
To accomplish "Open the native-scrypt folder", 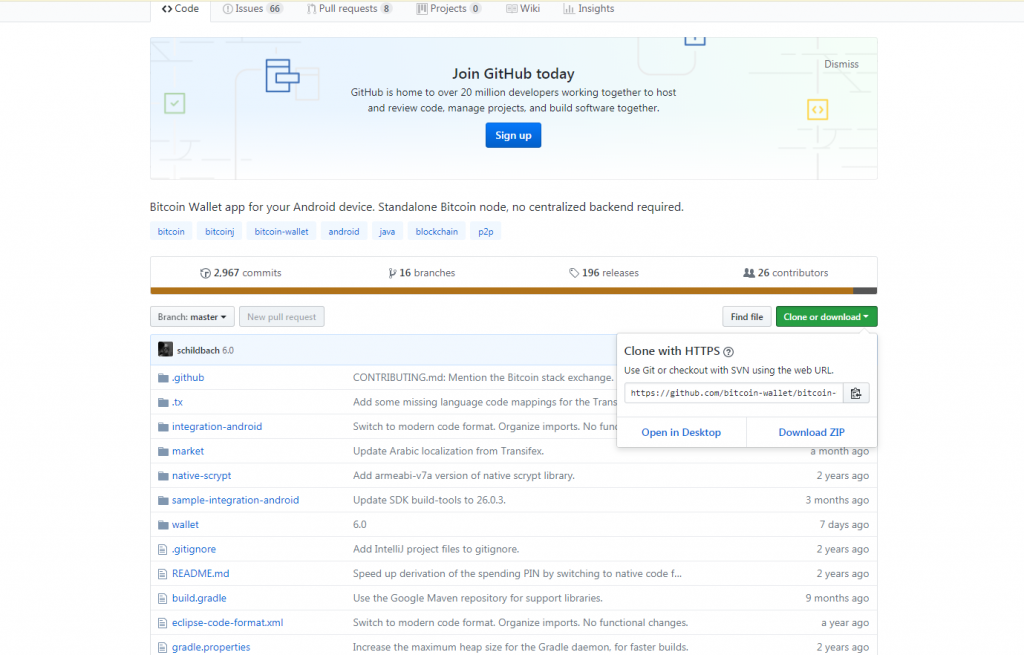I will [x=202, y=475].
